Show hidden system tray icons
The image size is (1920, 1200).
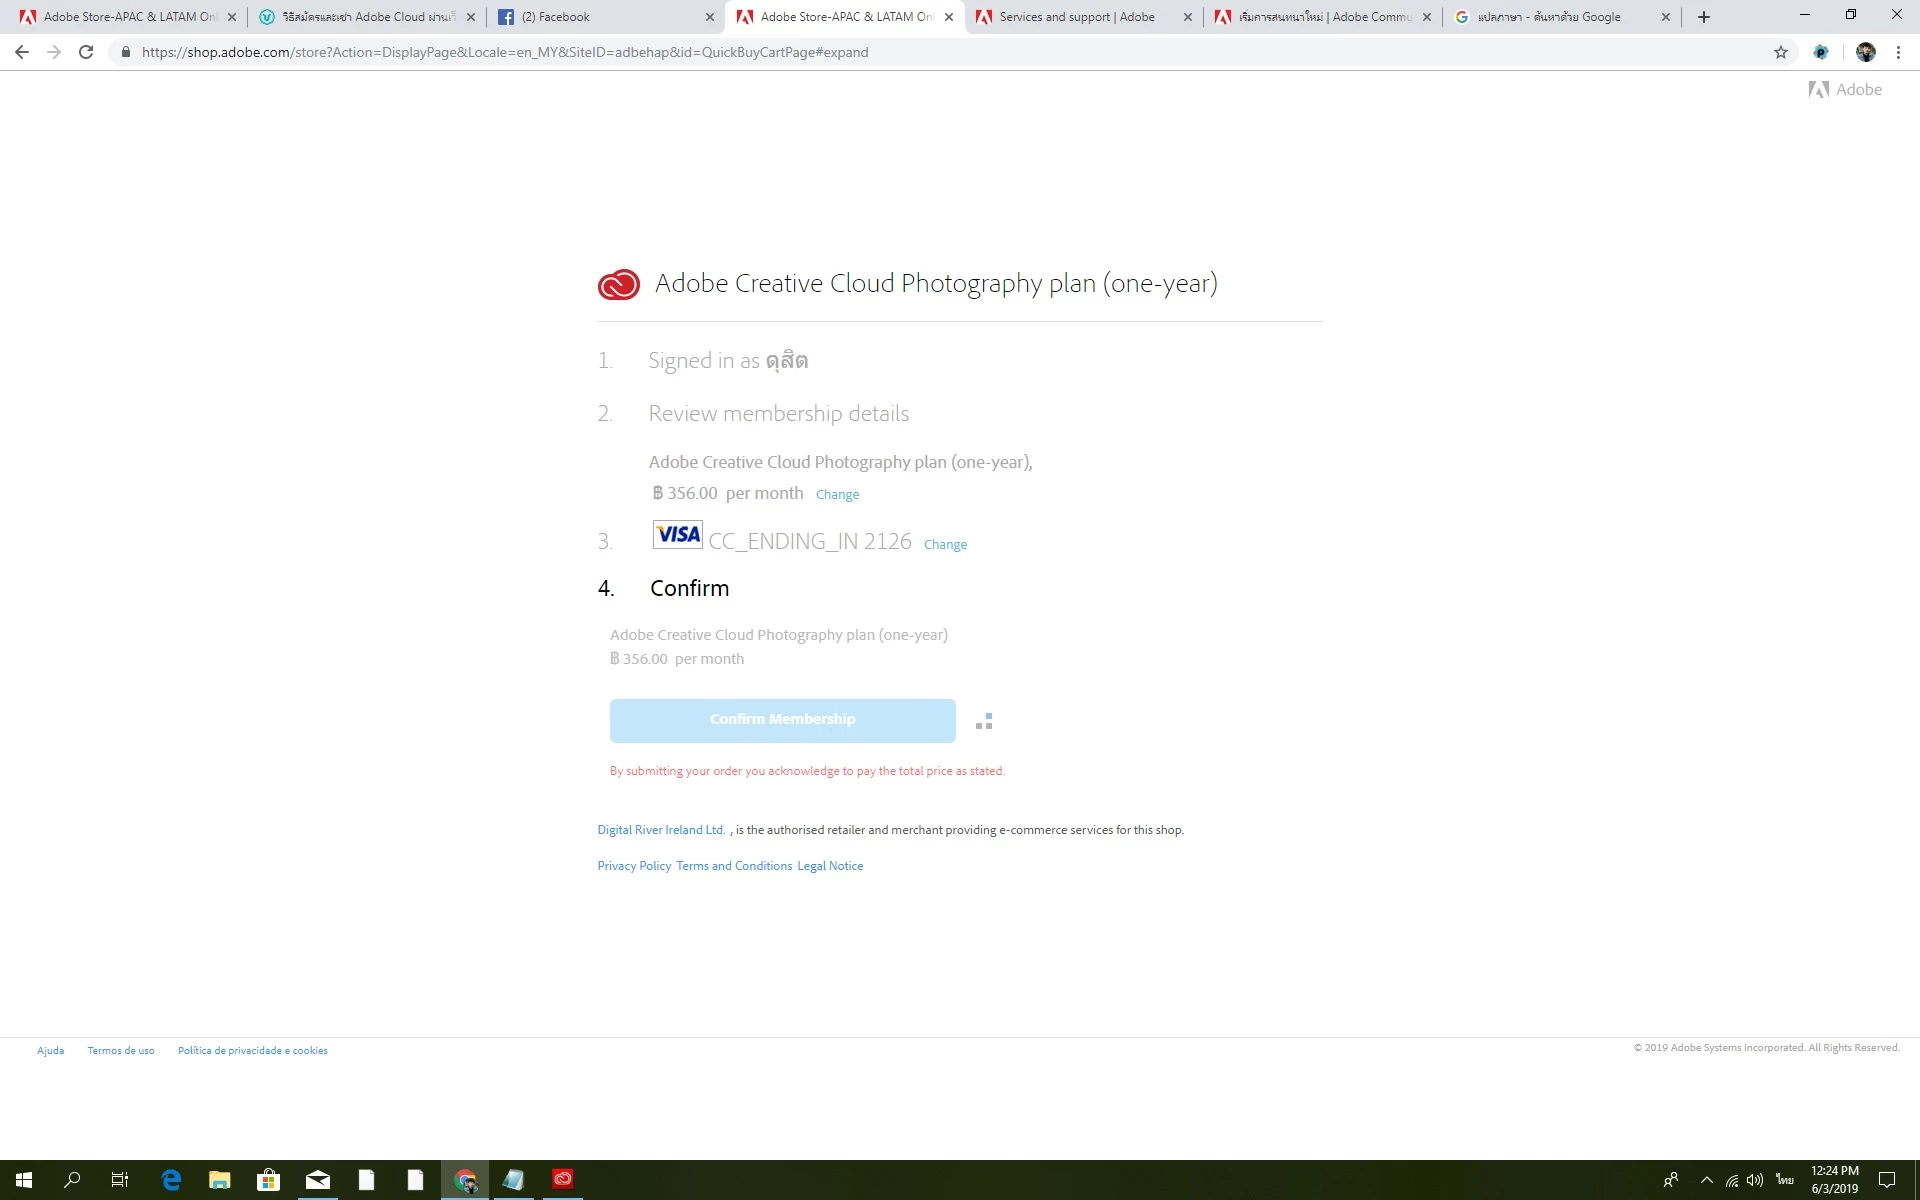coord(1706,1180)
